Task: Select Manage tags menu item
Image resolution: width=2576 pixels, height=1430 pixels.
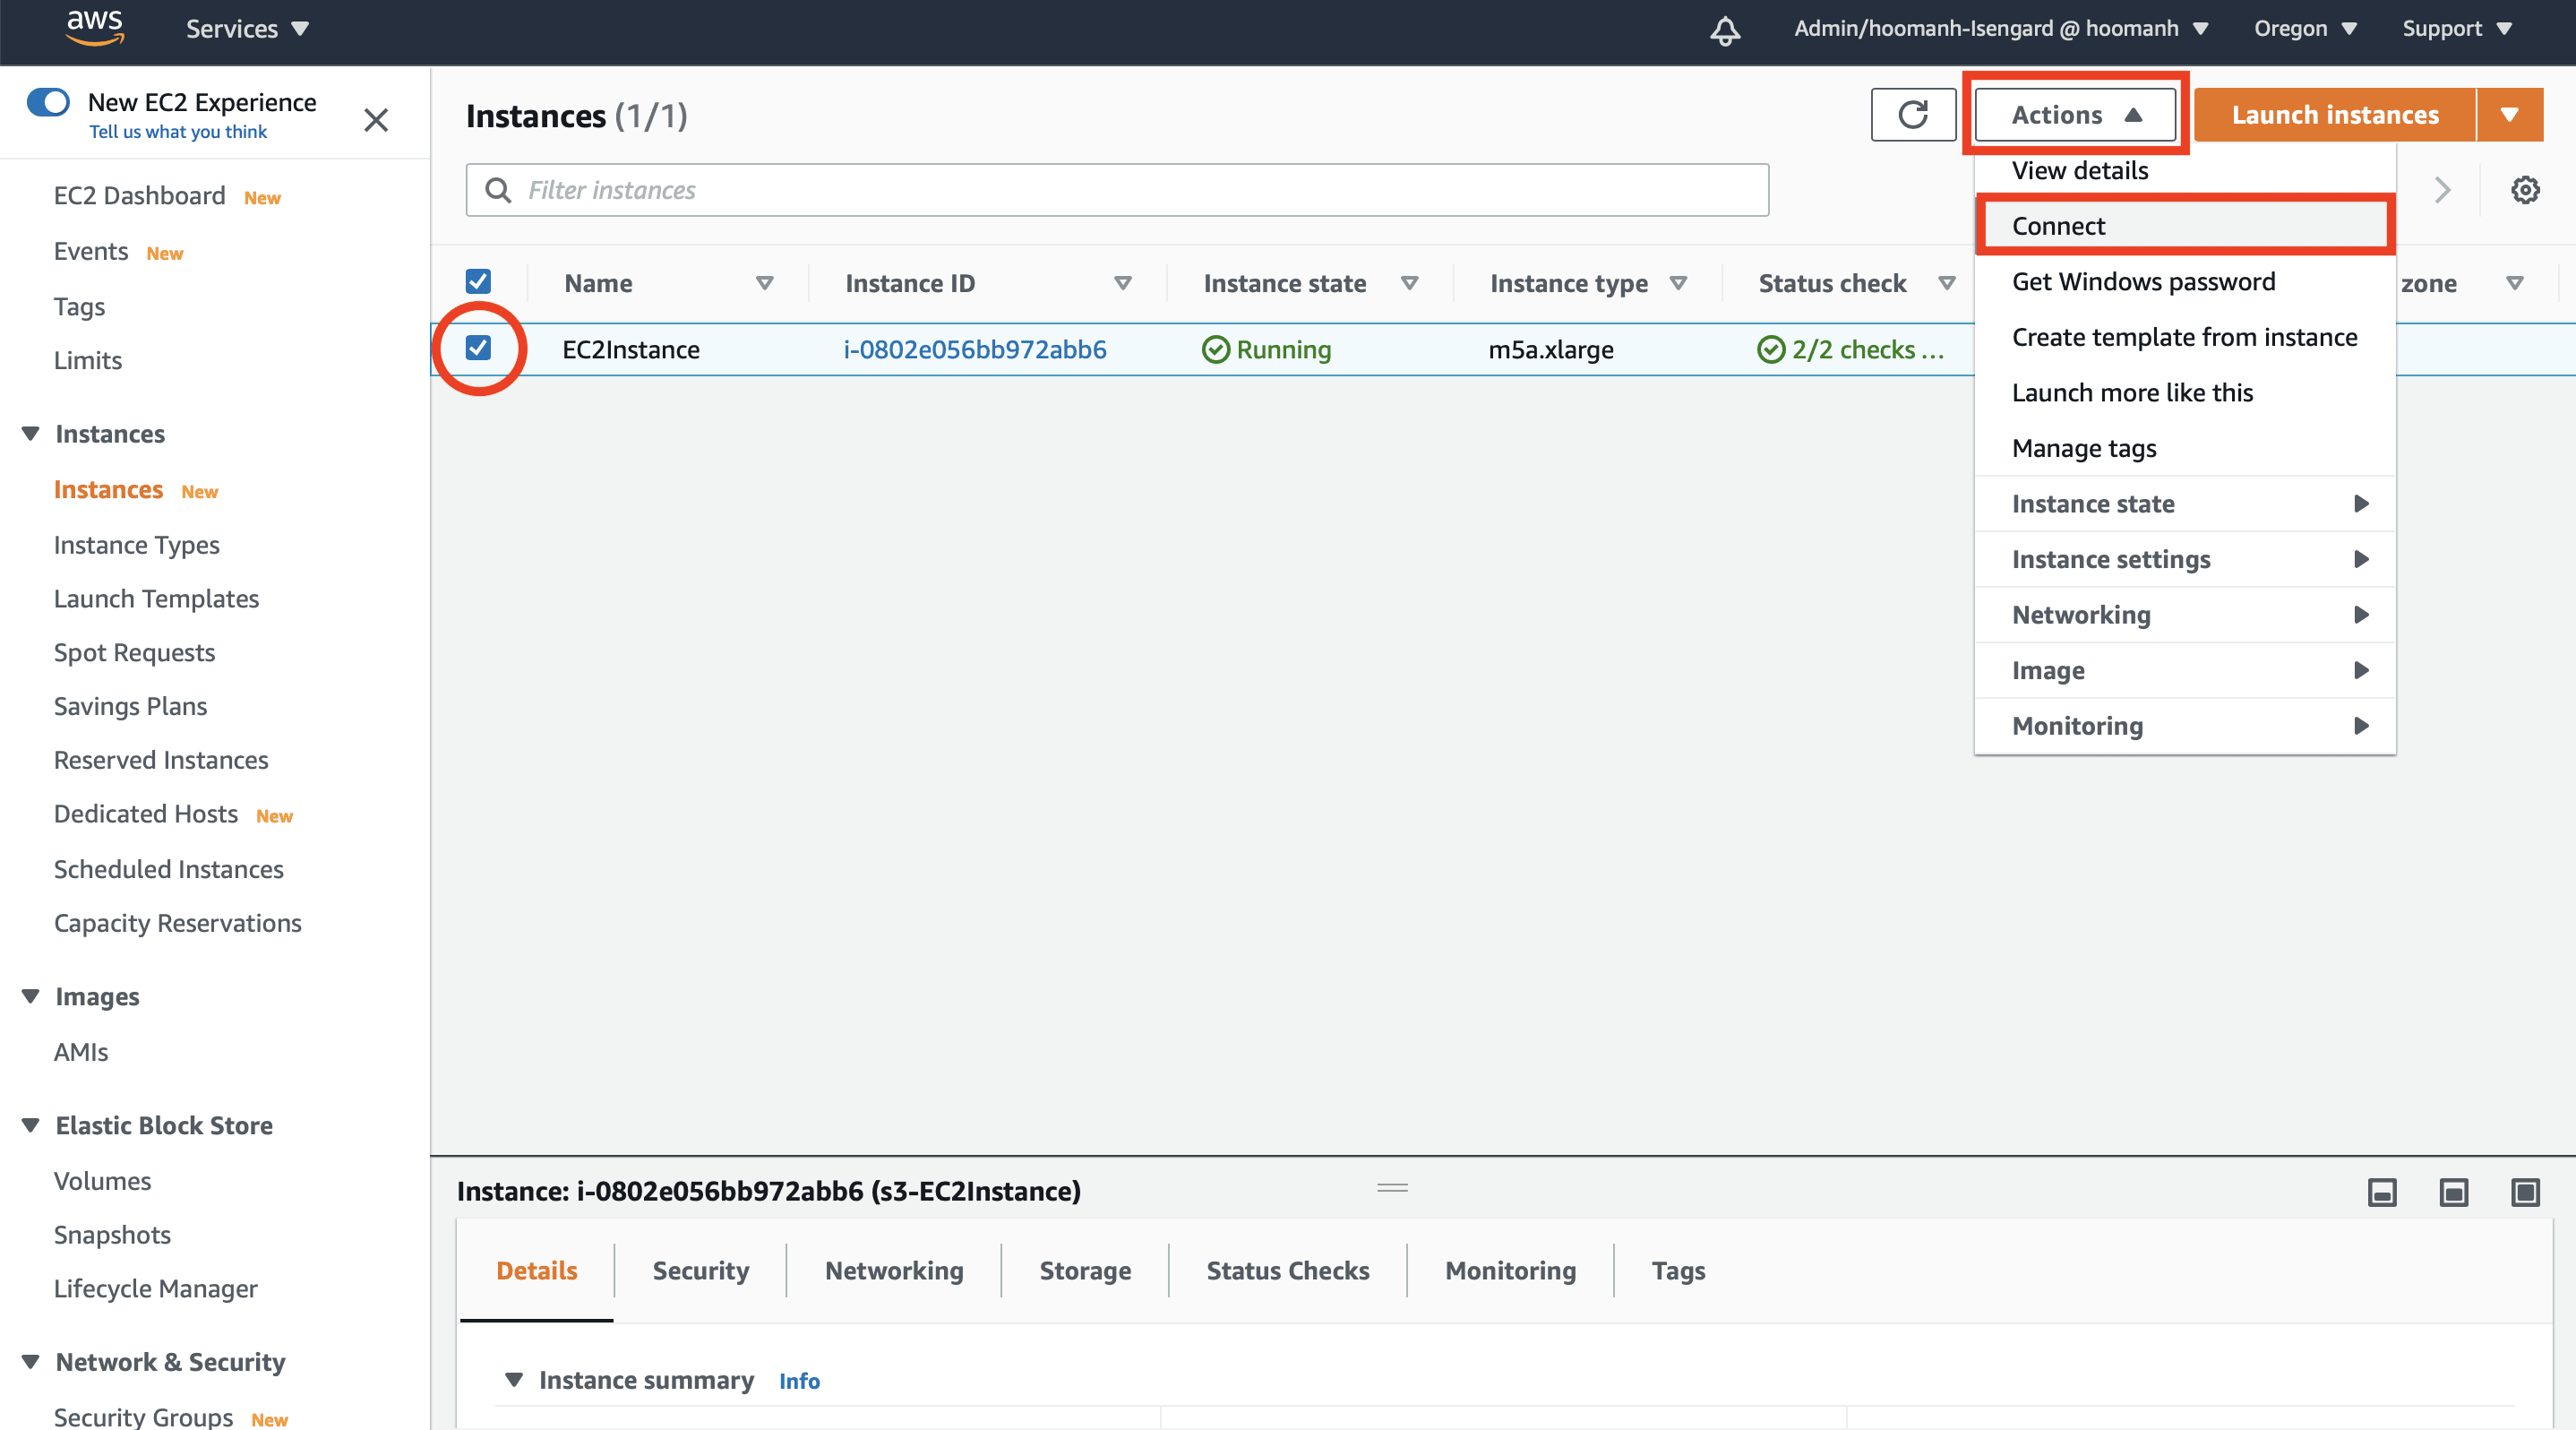Action: (2185, 448)
